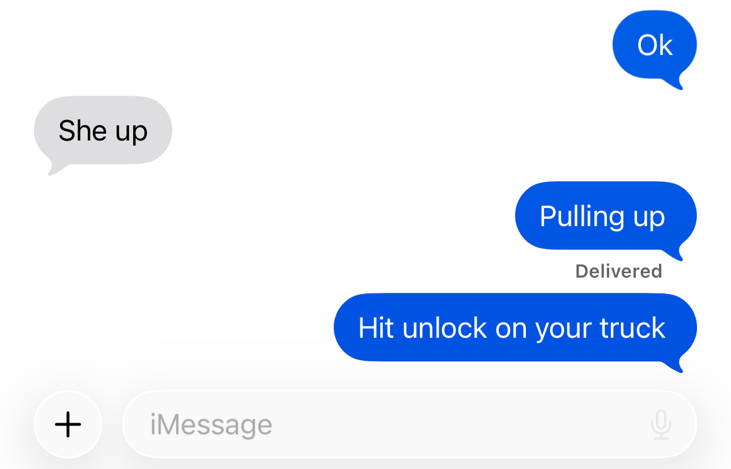
Task: Open the plus attachments menu
Action: tap(68, 424)
